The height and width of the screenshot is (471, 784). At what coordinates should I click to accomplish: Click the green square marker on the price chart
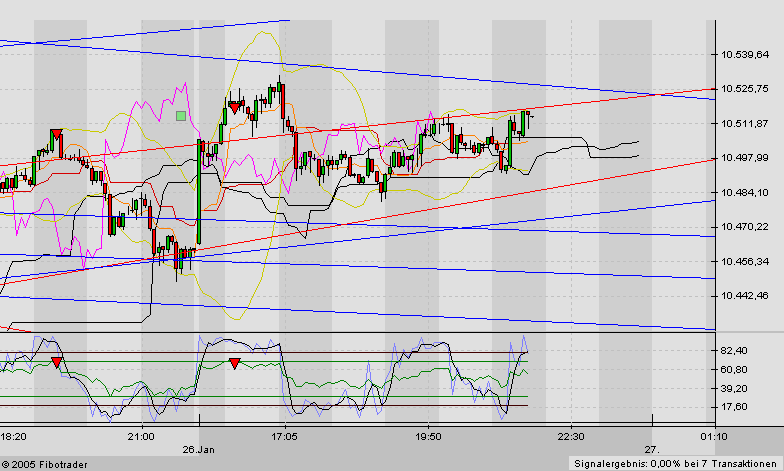point(181,116)
